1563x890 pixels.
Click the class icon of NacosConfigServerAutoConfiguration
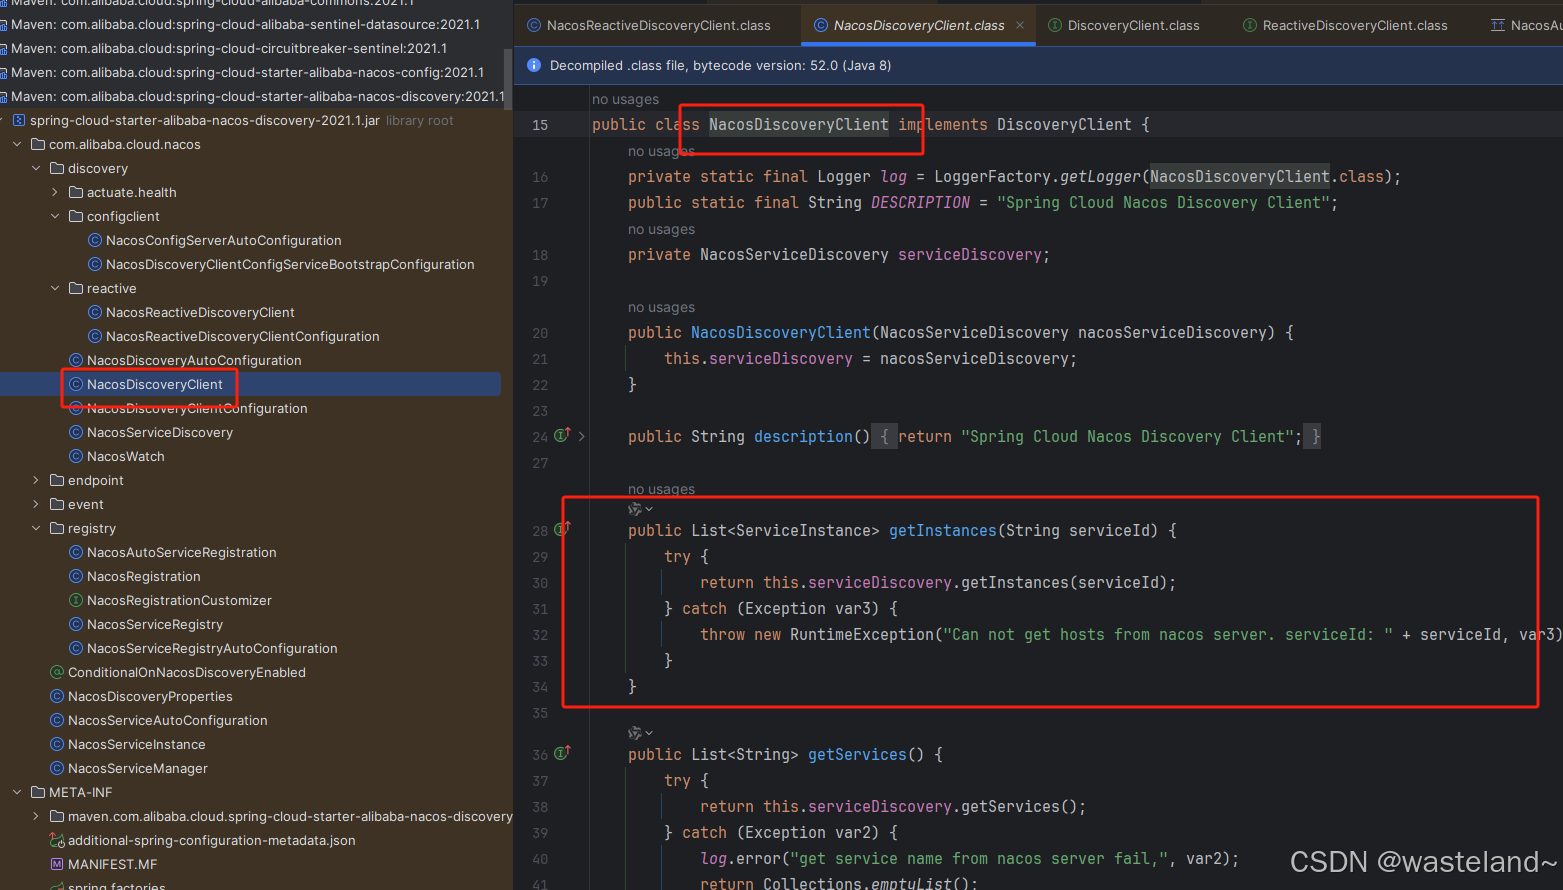click(95, 240)
